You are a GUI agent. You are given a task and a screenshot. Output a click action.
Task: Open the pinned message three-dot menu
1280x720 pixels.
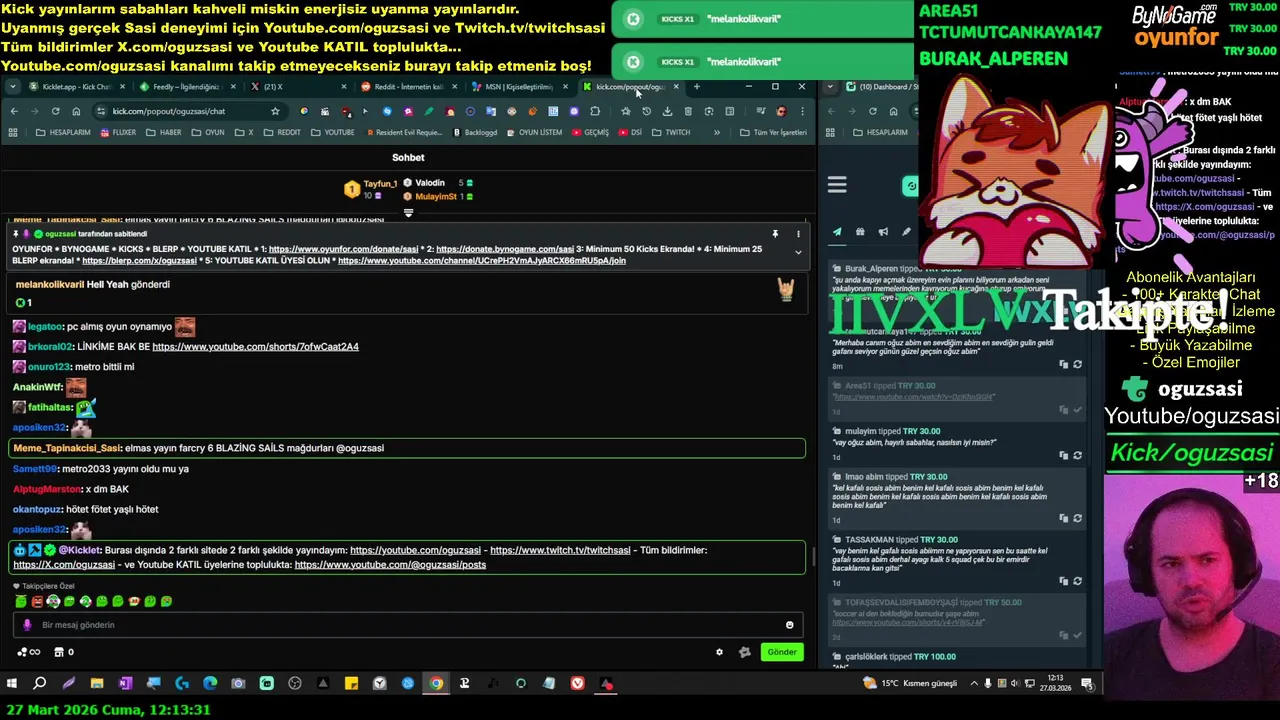(798, 234)
